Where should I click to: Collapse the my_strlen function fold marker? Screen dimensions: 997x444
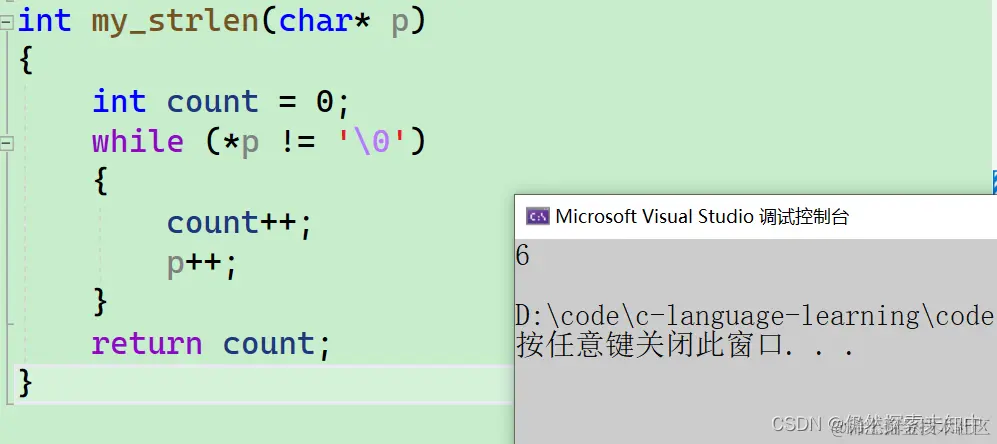(6, 24)
